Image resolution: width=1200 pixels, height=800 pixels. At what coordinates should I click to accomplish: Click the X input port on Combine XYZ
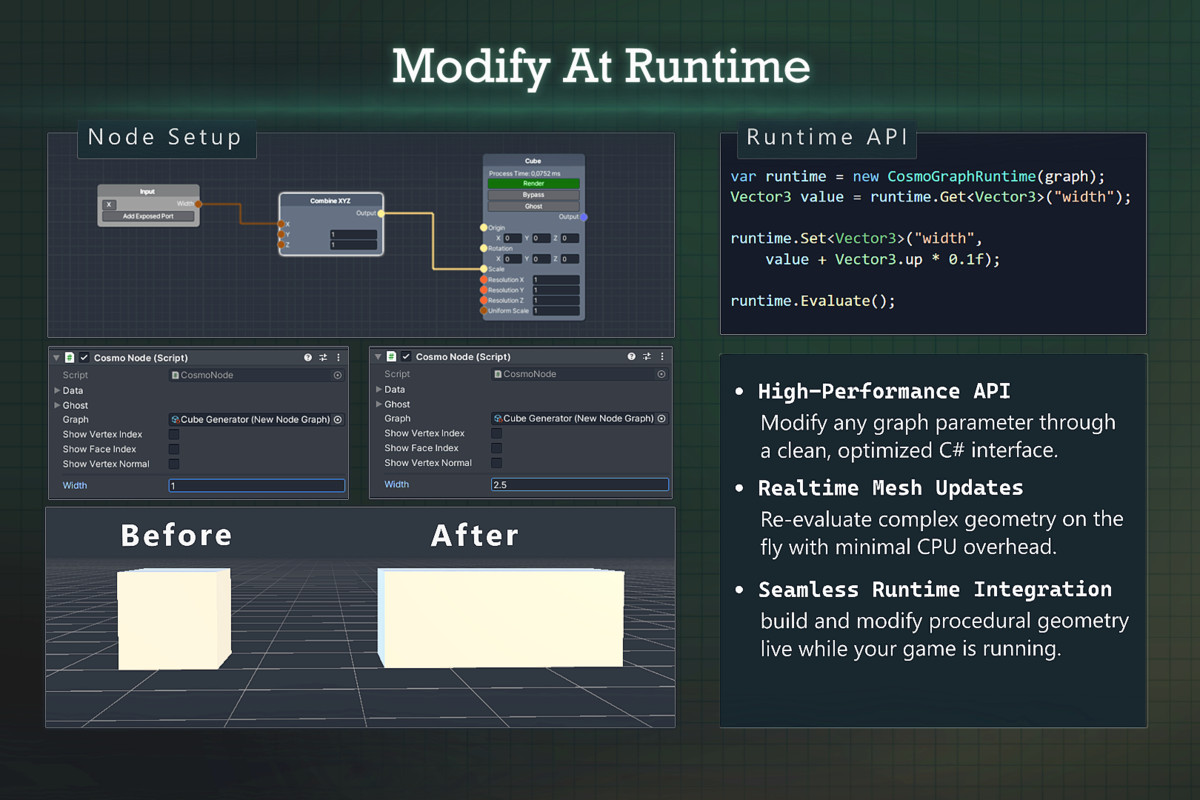pos(282,224)
